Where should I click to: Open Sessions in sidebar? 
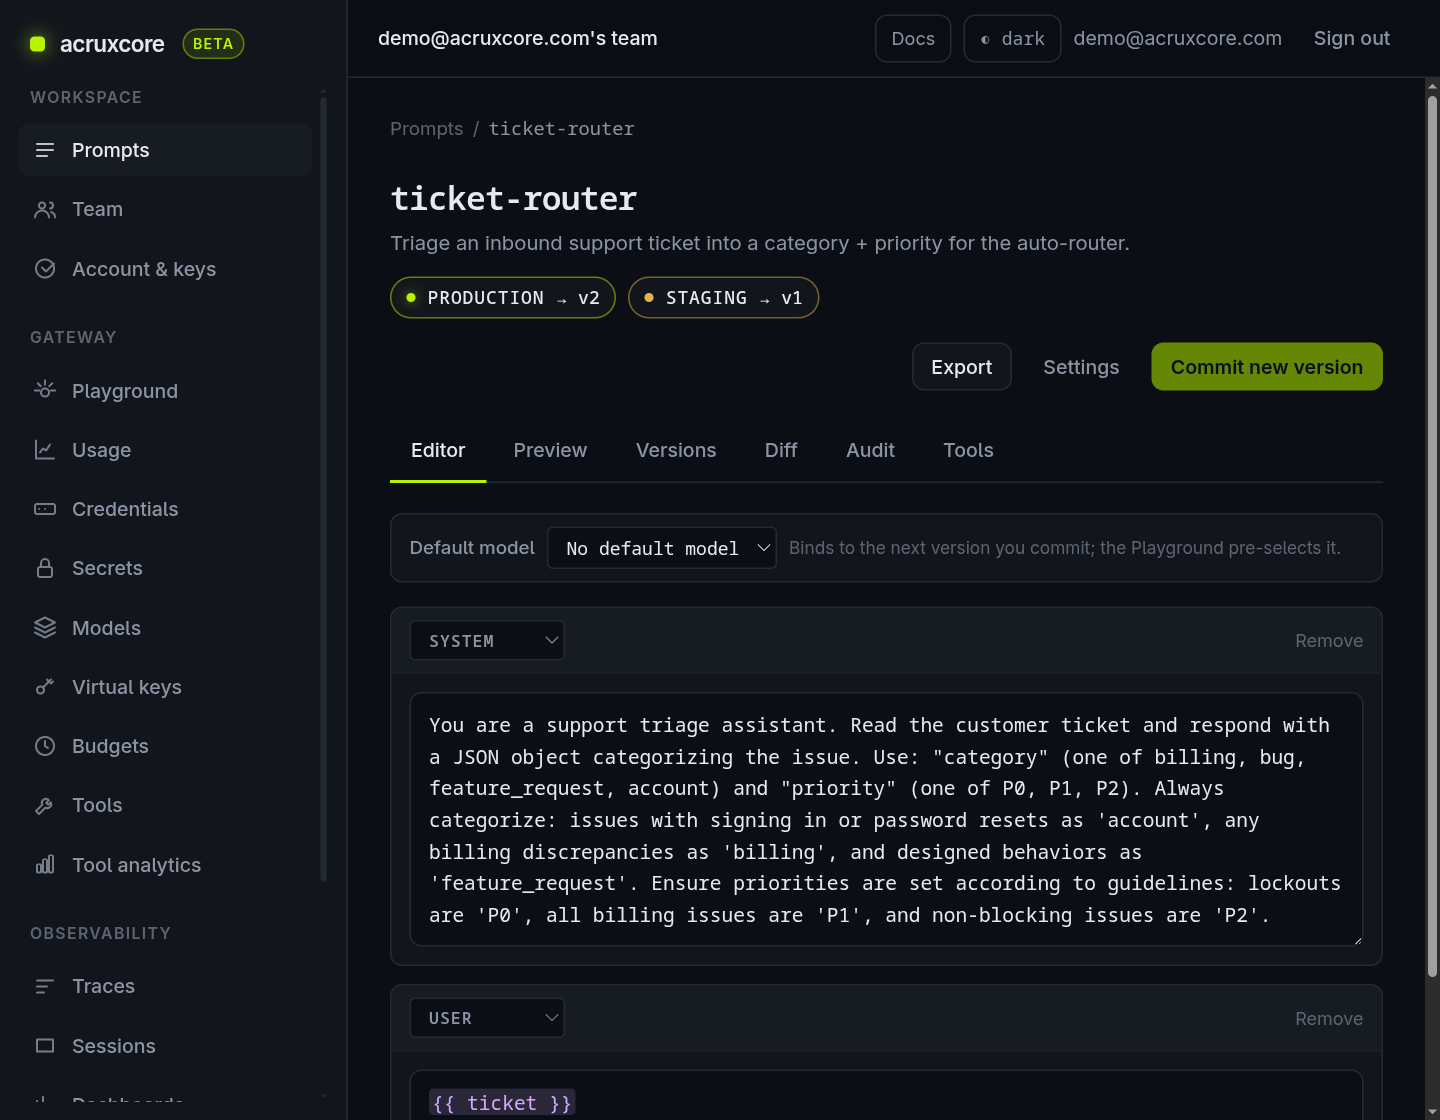point(165,1046)
